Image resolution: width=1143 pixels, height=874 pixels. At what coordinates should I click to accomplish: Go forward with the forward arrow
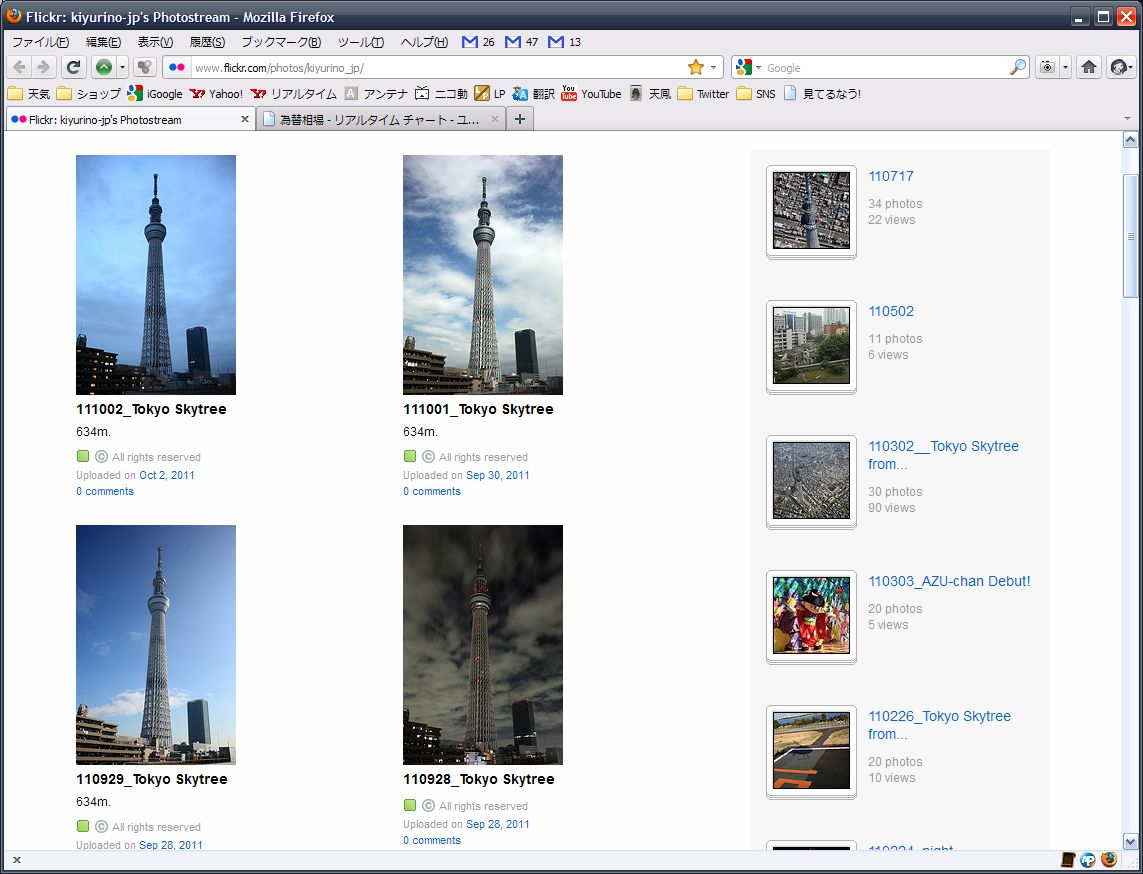pyautogui.click(x=44, y=67)
